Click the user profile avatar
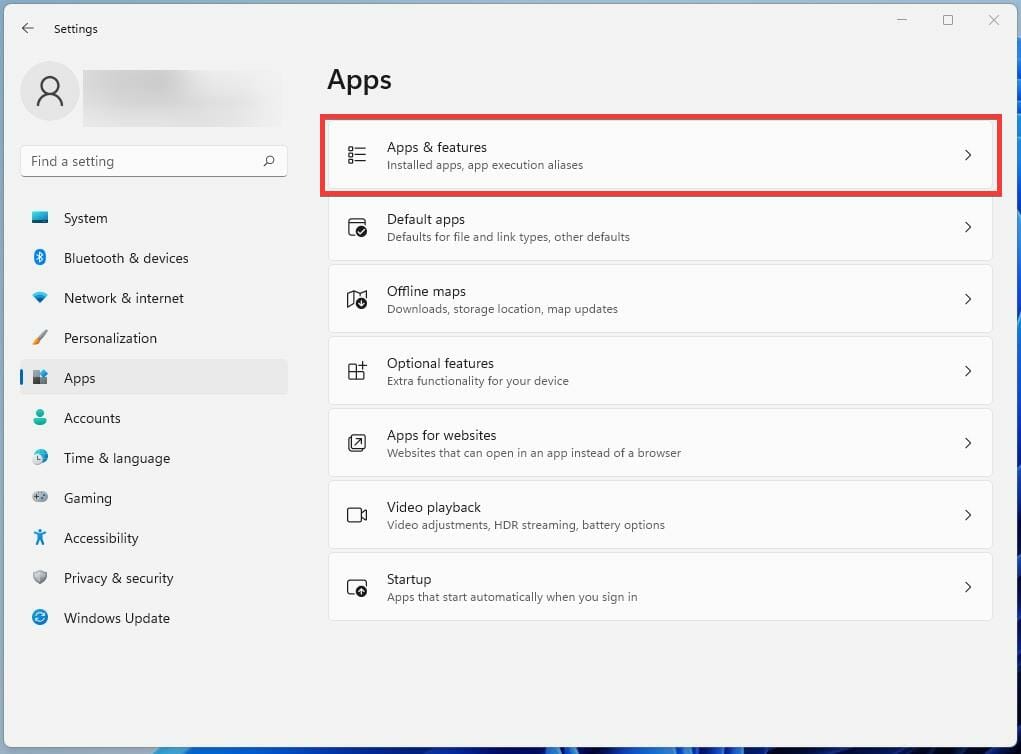 tap(50, 91)
